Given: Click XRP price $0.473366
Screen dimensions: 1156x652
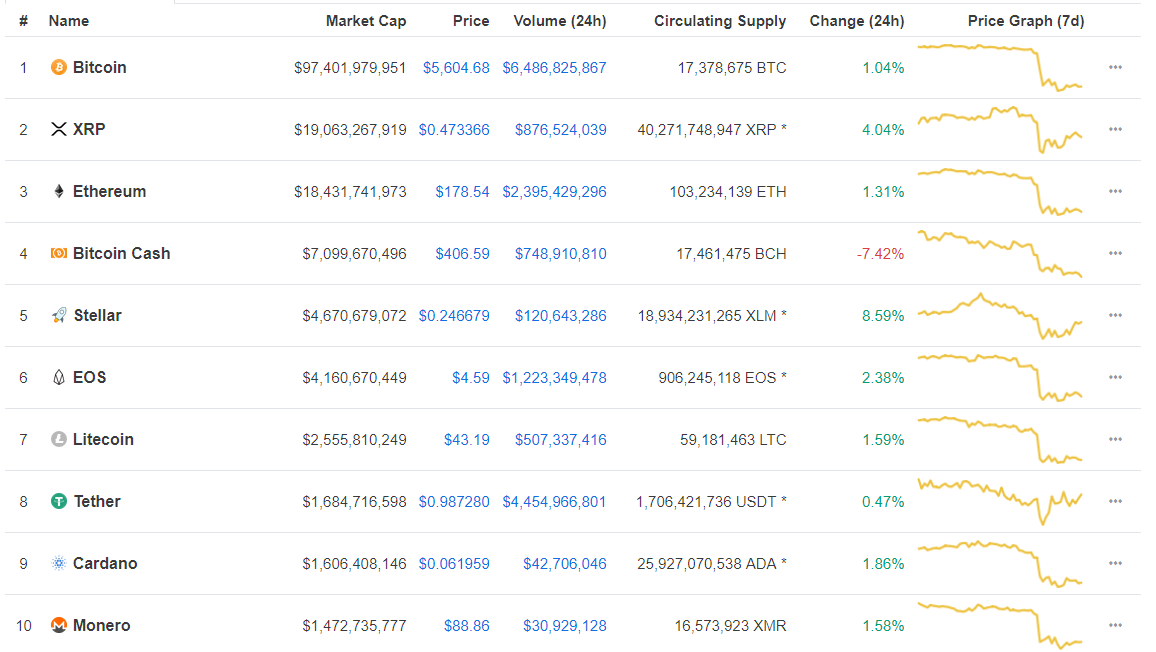Looking at the screenshot, I should 454,130.
